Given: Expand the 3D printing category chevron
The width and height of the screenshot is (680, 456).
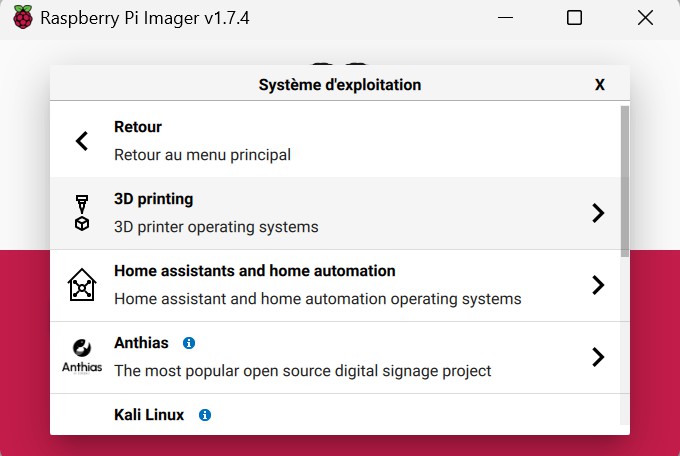Looking at the screenshot, I should click(x=598, y=213).
